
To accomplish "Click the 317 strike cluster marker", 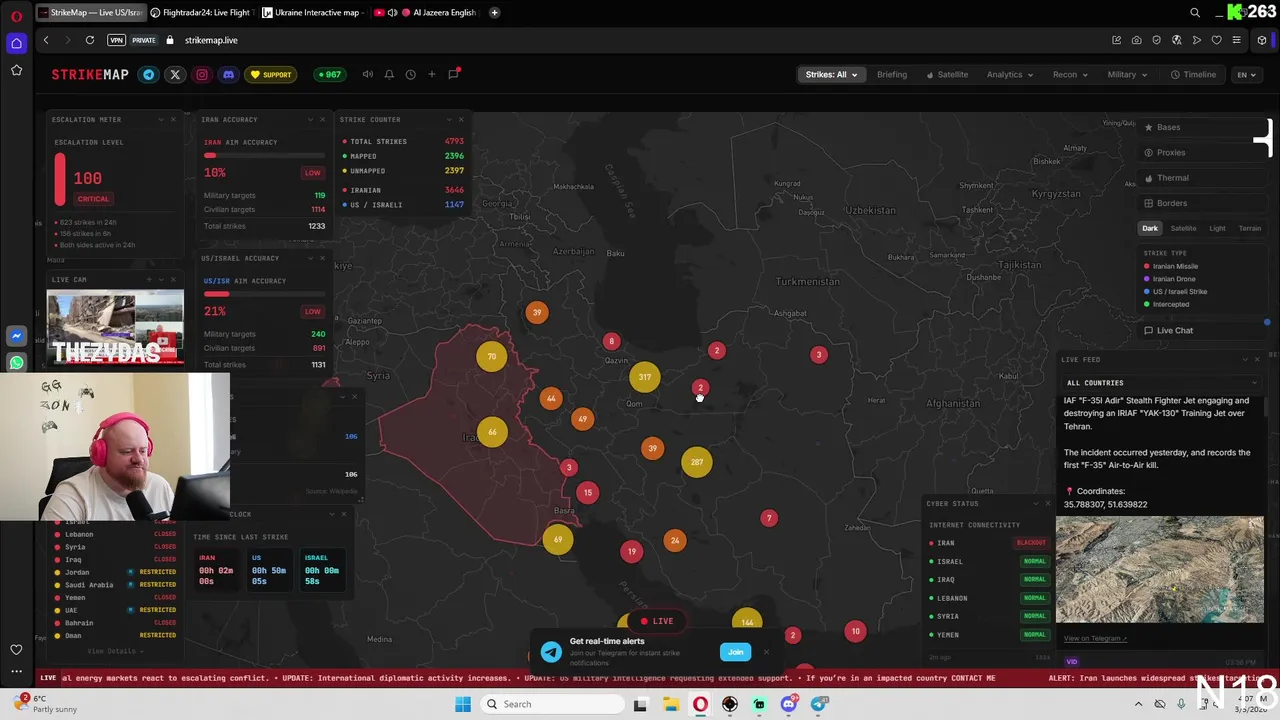I will [x=645, y=377].
